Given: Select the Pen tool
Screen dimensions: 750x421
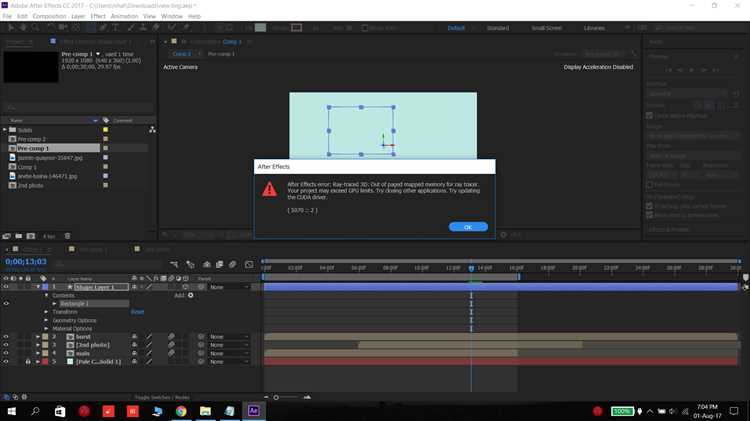Looking at the screenshot, I should coord(103,28).
